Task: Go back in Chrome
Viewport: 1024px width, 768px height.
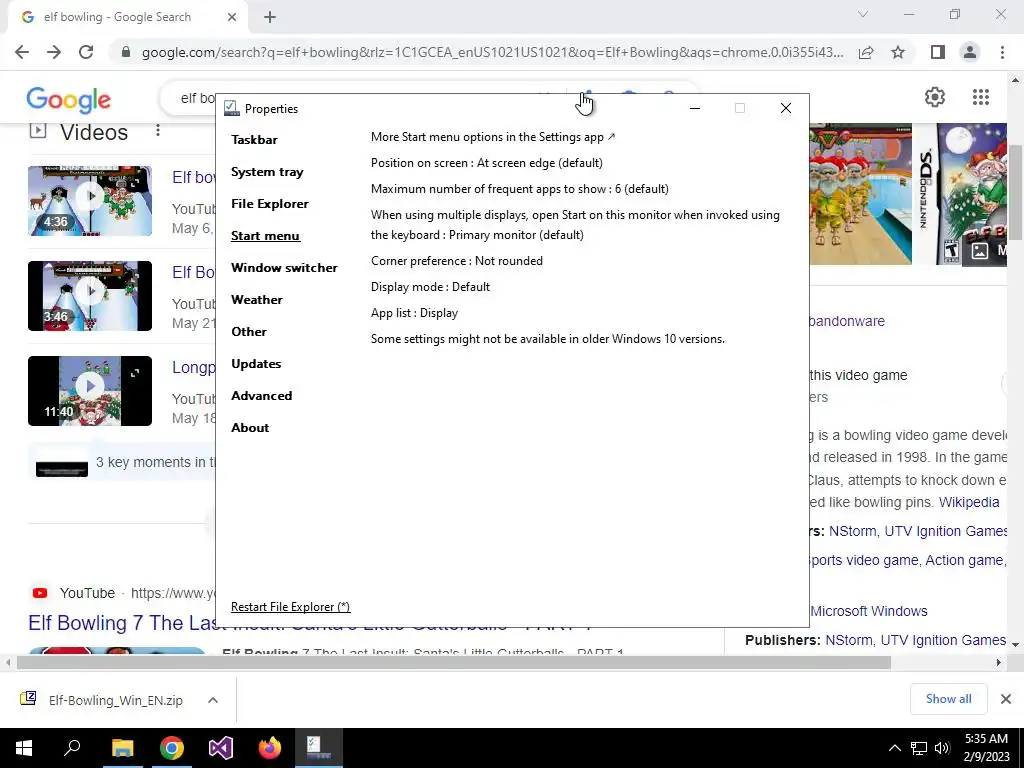Action: pos(22,52)
